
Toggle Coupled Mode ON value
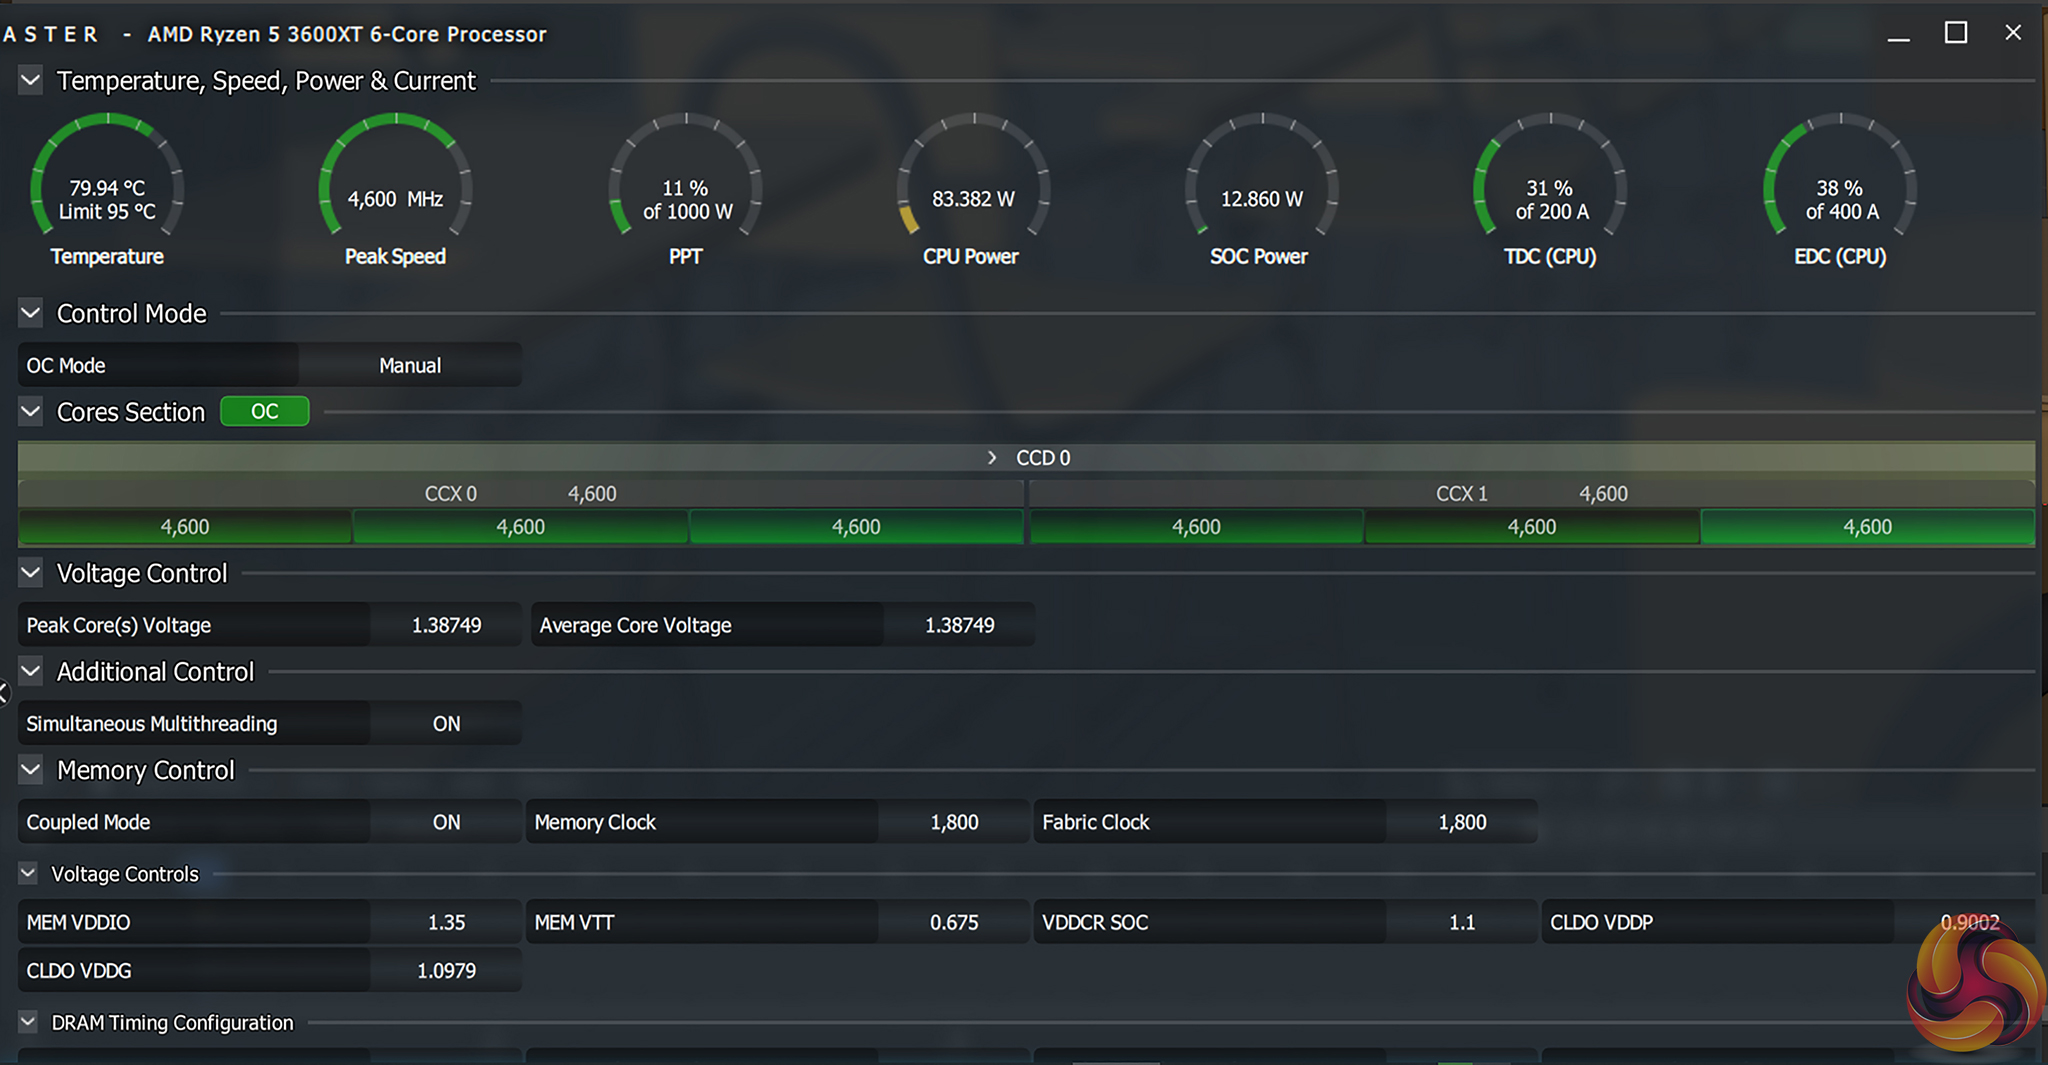pyautogui.click(x=446, y=822)
